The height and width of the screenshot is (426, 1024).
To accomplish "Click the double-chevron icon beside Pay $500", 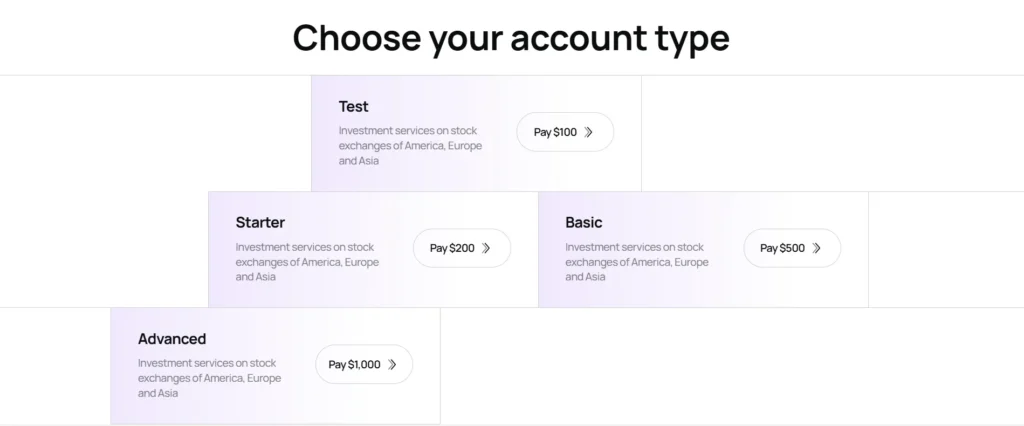I will pos(816,248).
